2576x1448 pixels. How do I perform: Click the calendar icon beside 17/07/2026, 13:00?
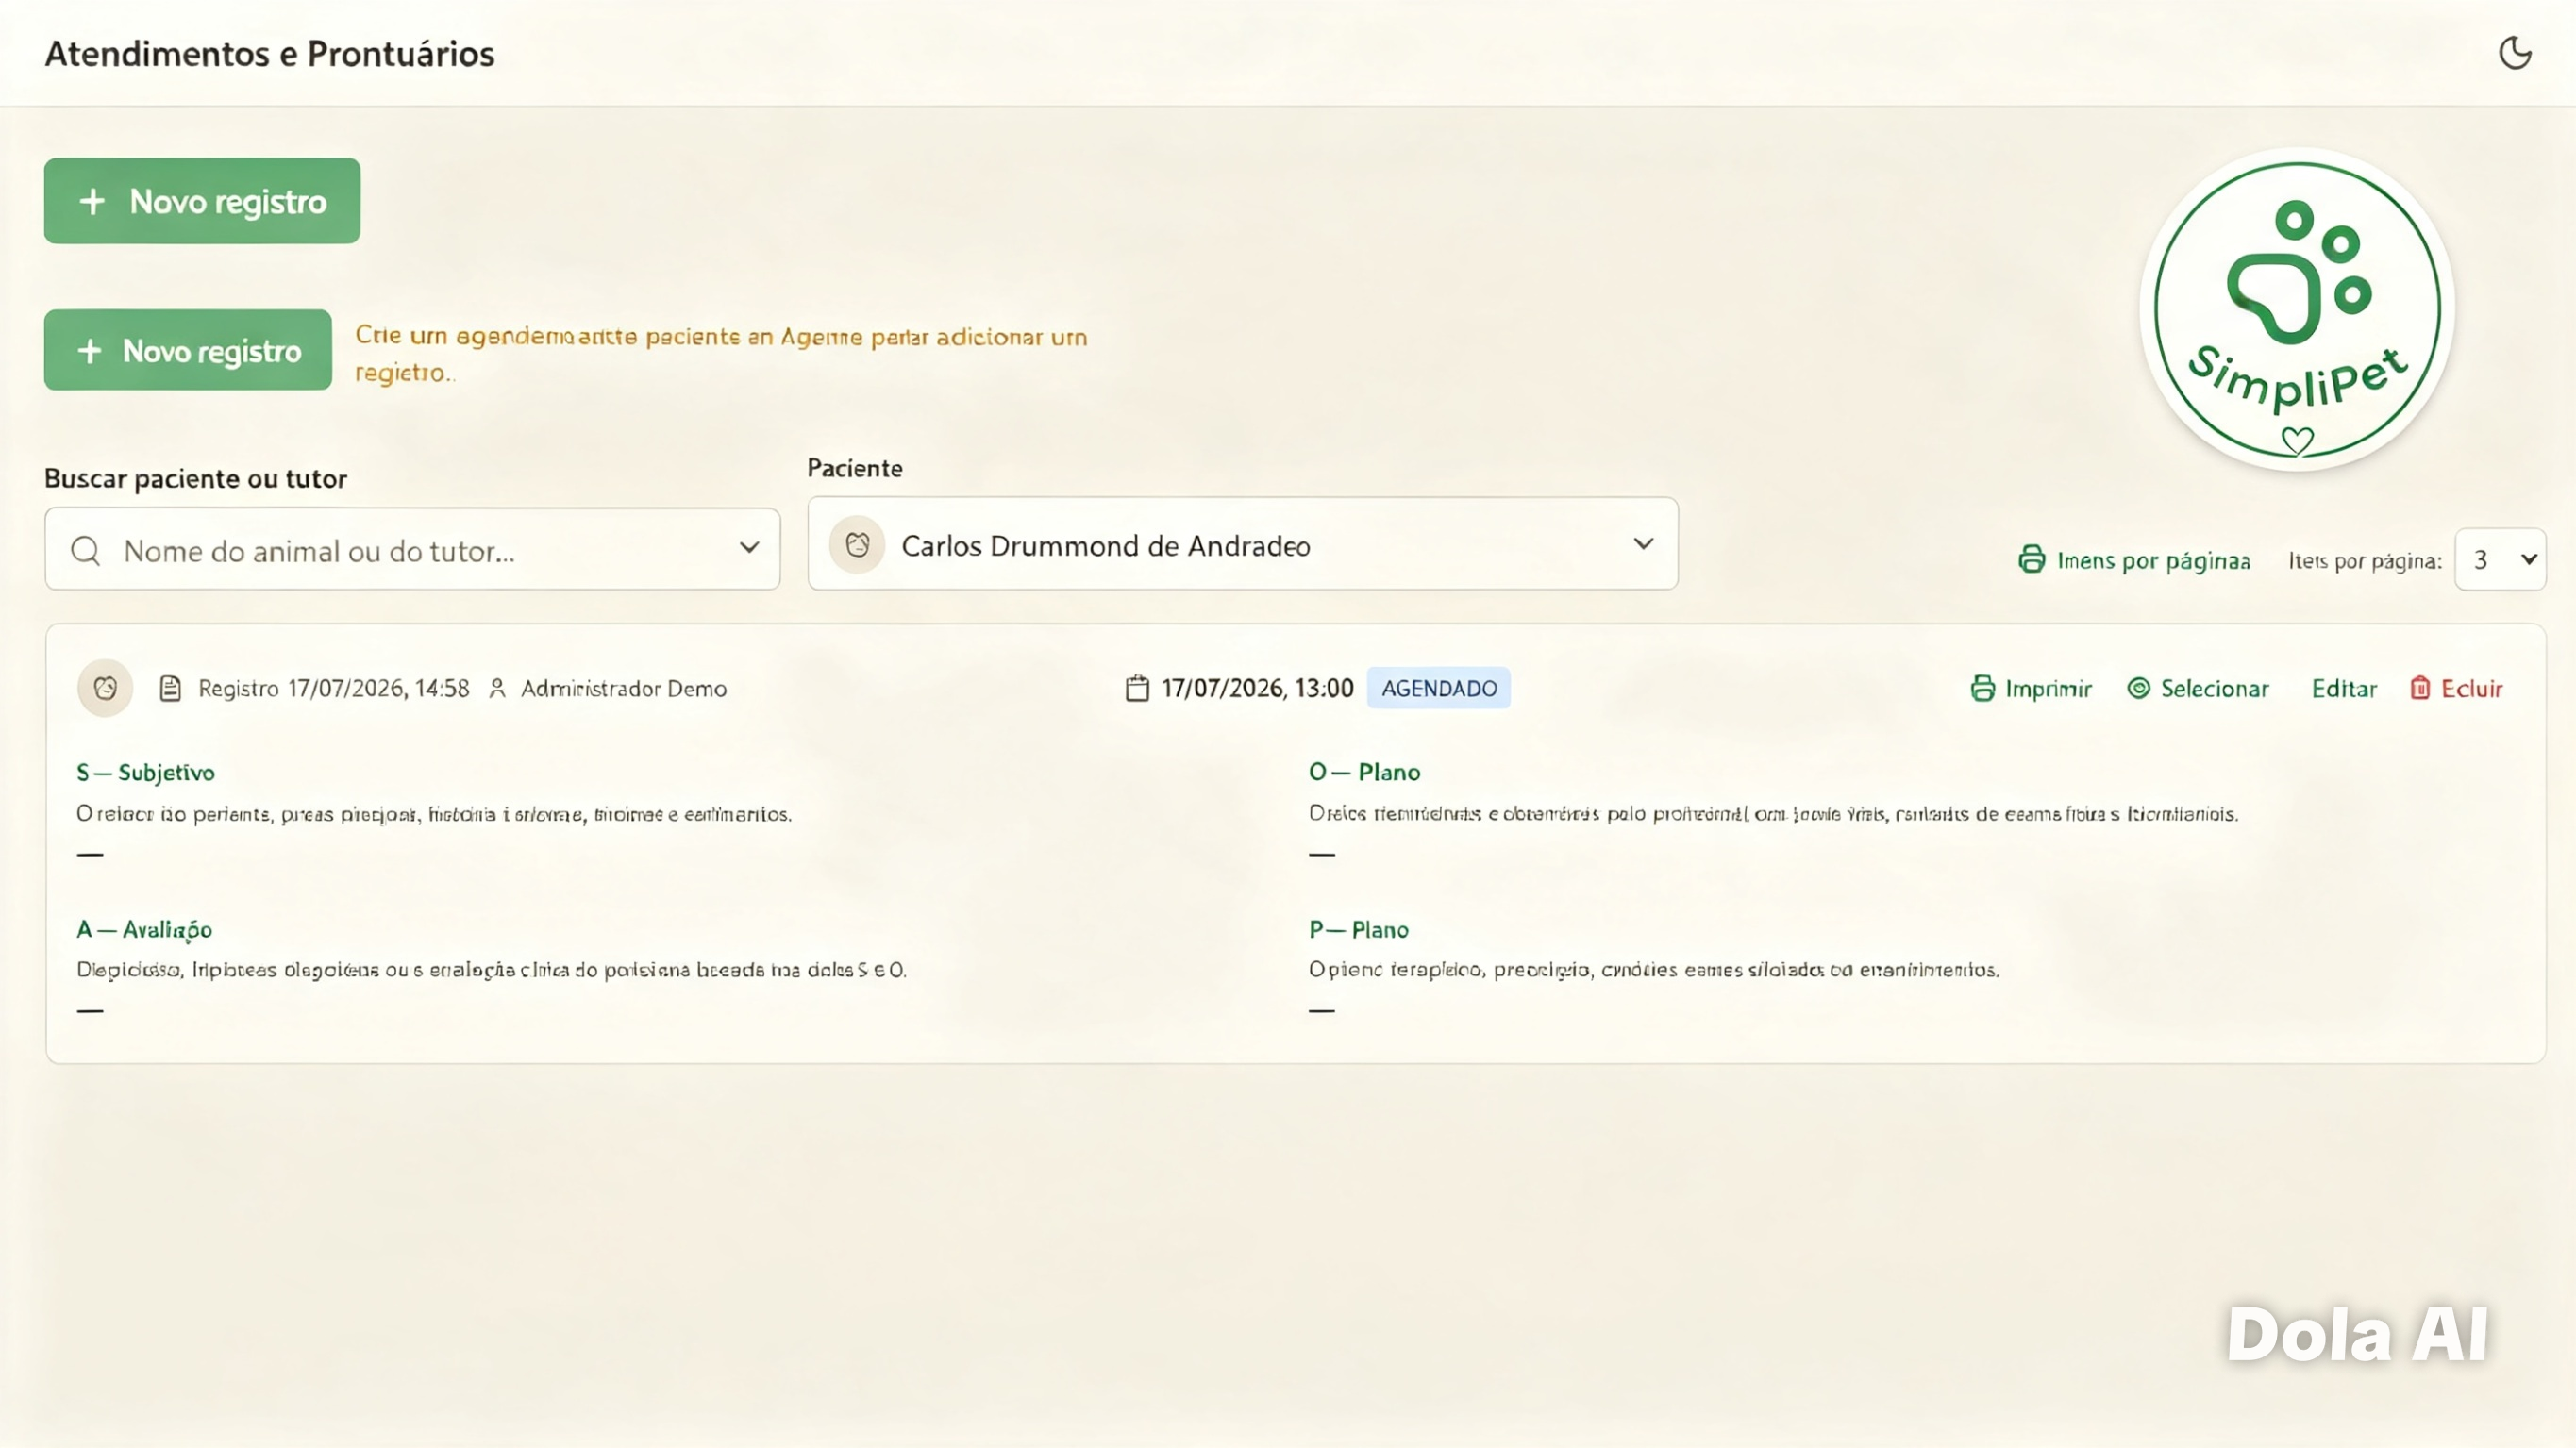pos(1137,688)
